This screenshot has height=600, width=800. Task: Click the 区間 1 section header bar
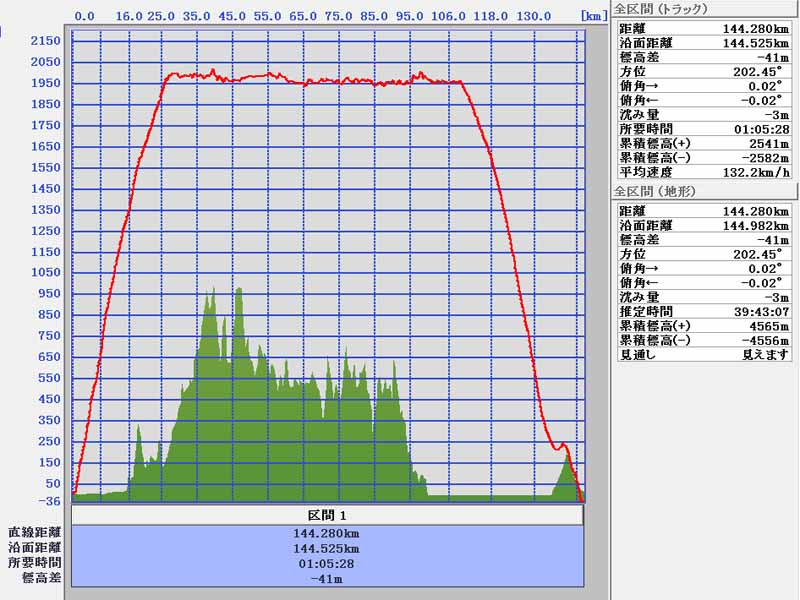click(327, 515)
